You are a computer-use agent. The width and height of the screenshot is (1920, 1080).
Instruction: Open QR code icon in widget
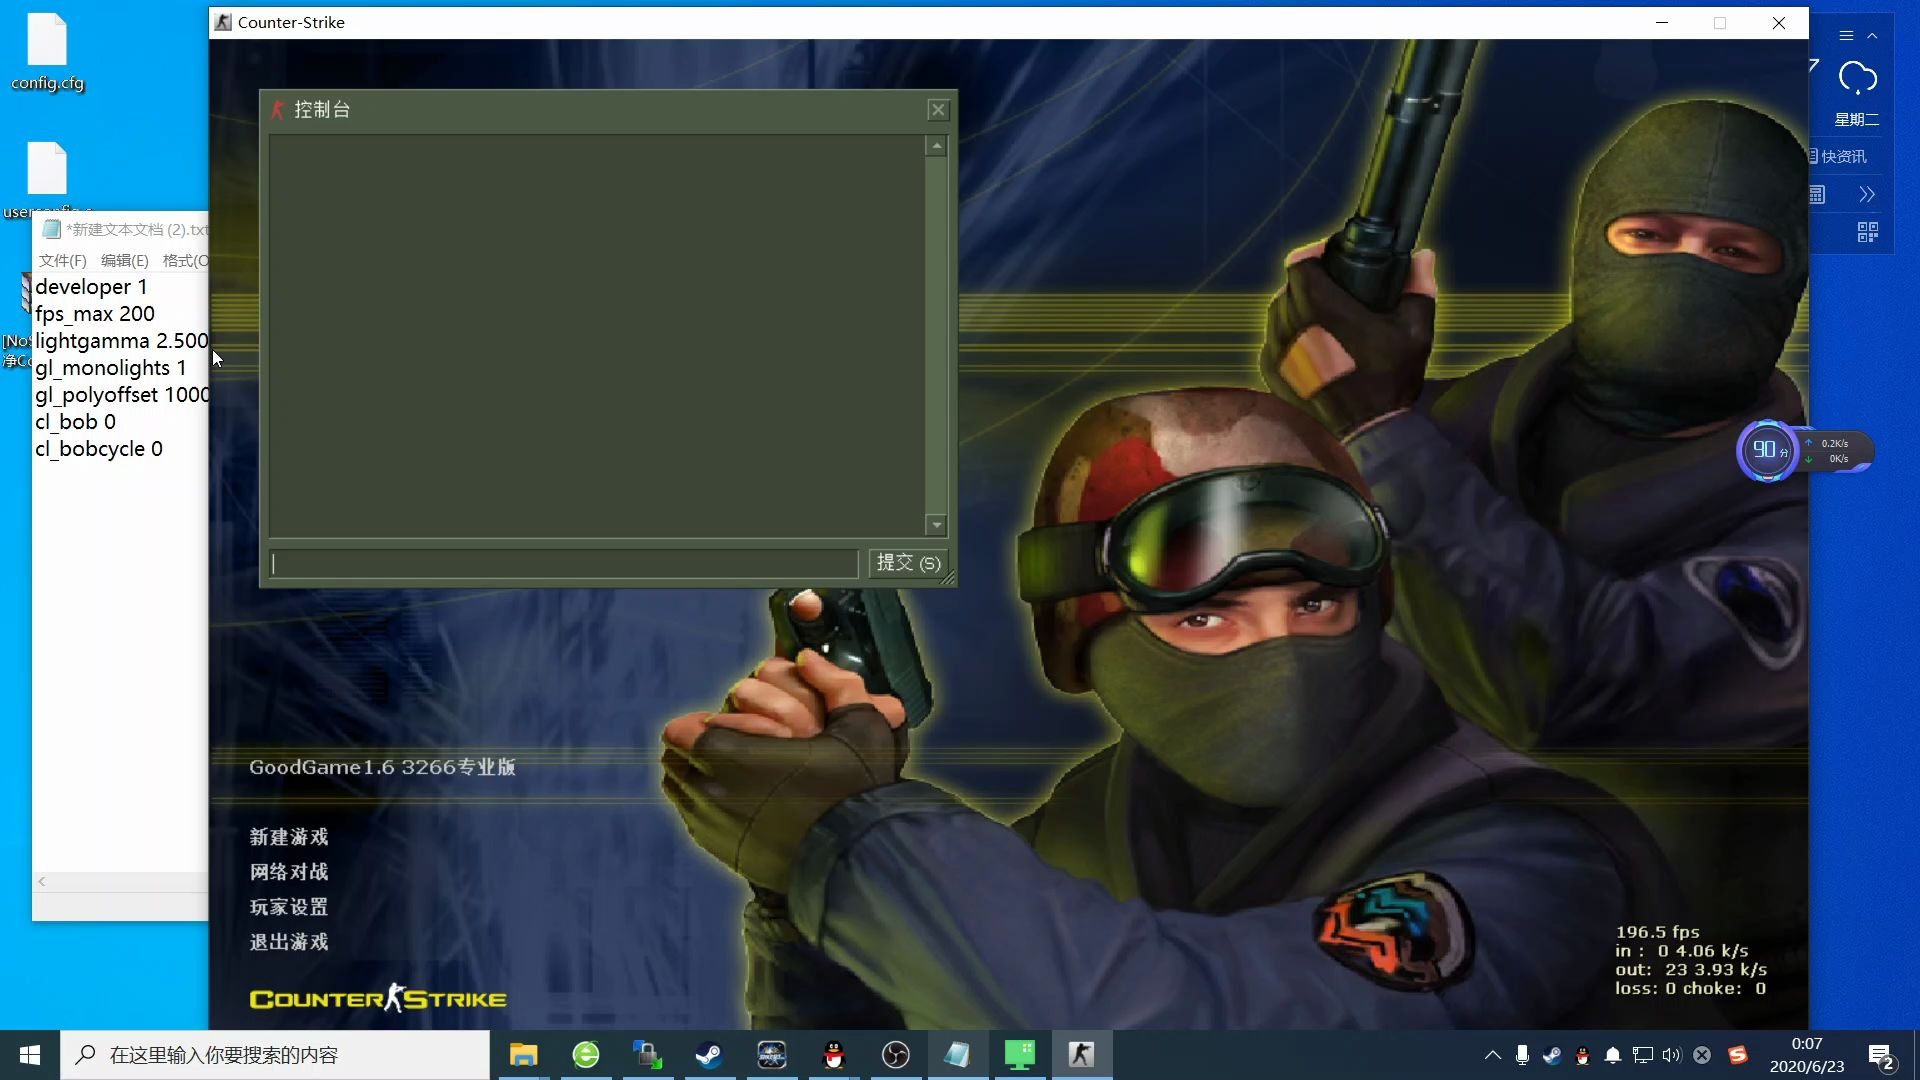pos(1867,232)
